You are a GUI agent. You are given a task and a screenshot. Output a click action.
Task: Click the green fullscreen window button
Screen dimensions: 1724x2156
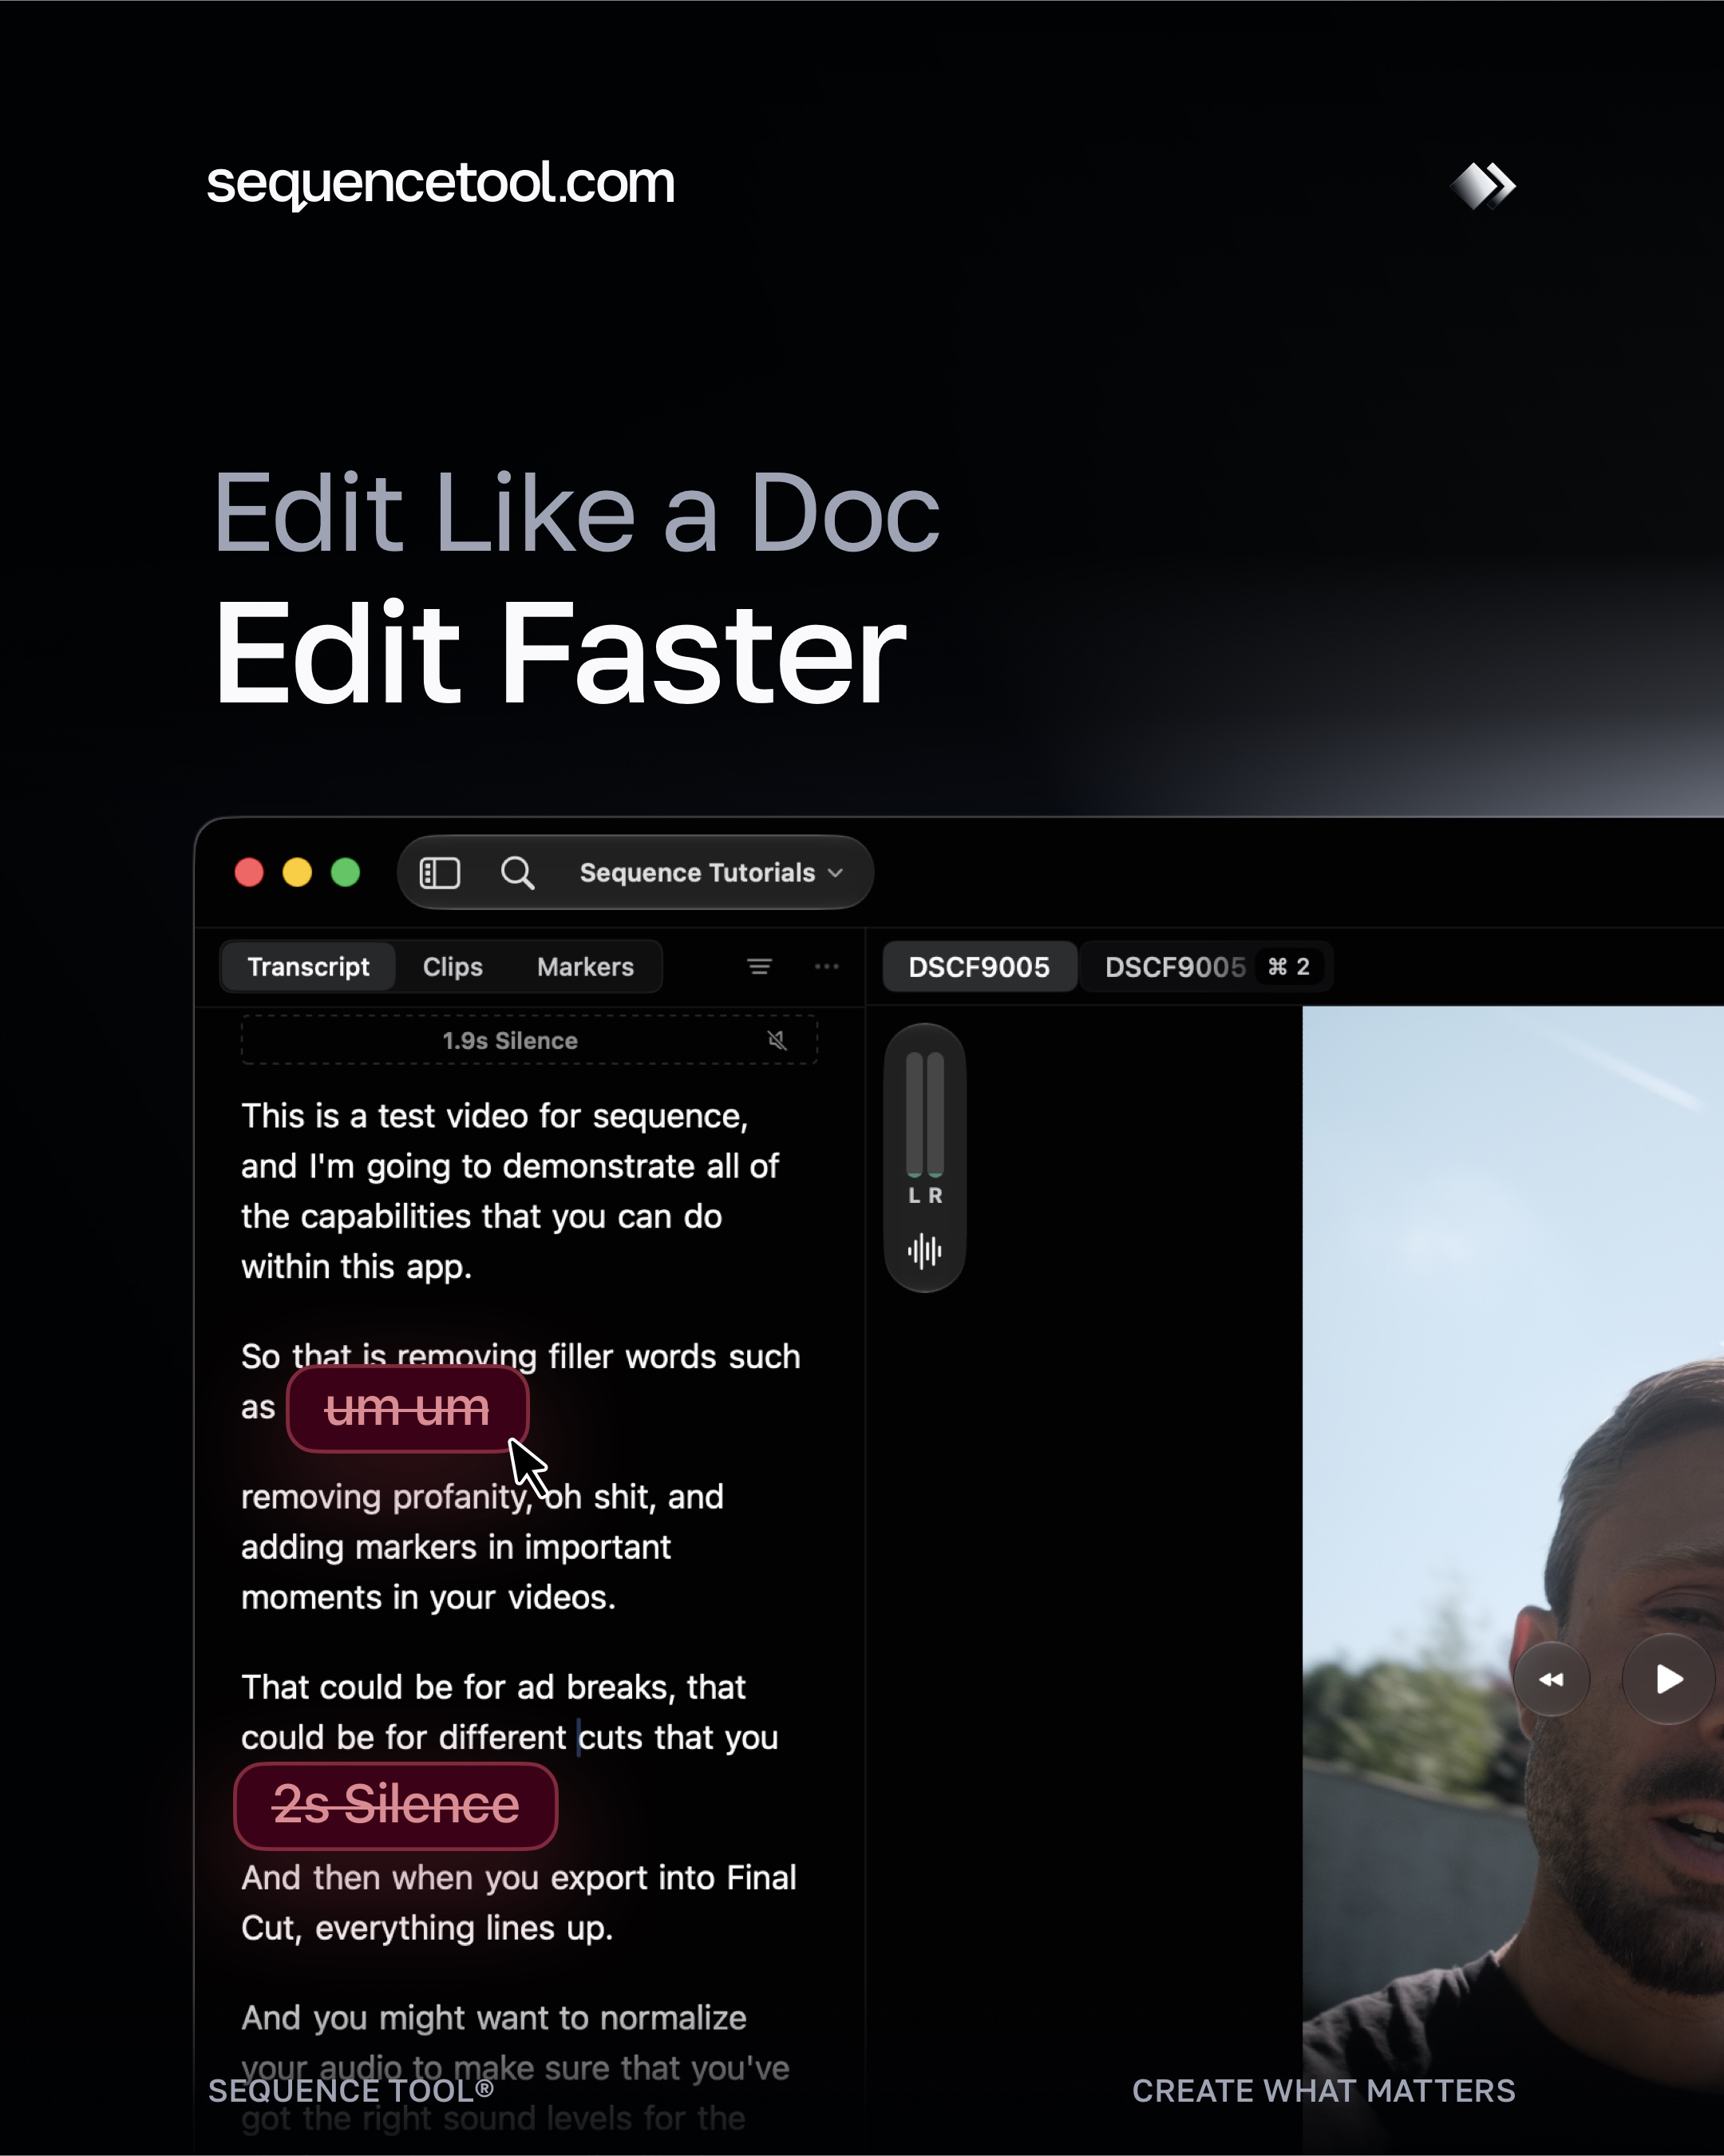click(x=345, y=873)
